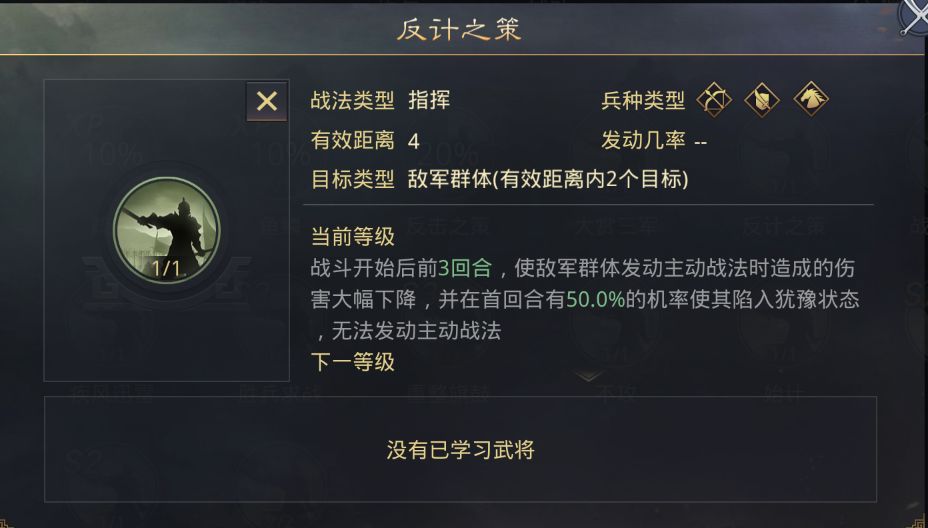Select the 当前等级 heading
This screenshot has width=928, height=528.
[352, 237]
